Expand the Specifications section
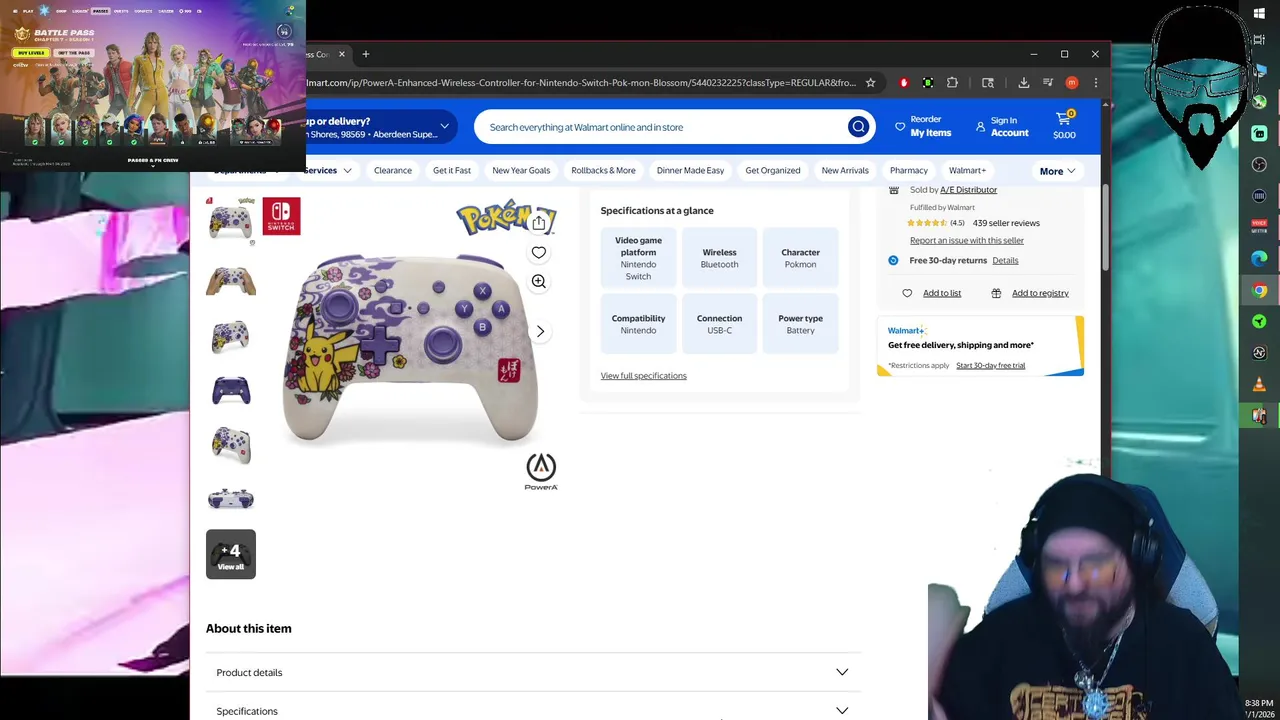1280x720 pixels. click(532, 709)
